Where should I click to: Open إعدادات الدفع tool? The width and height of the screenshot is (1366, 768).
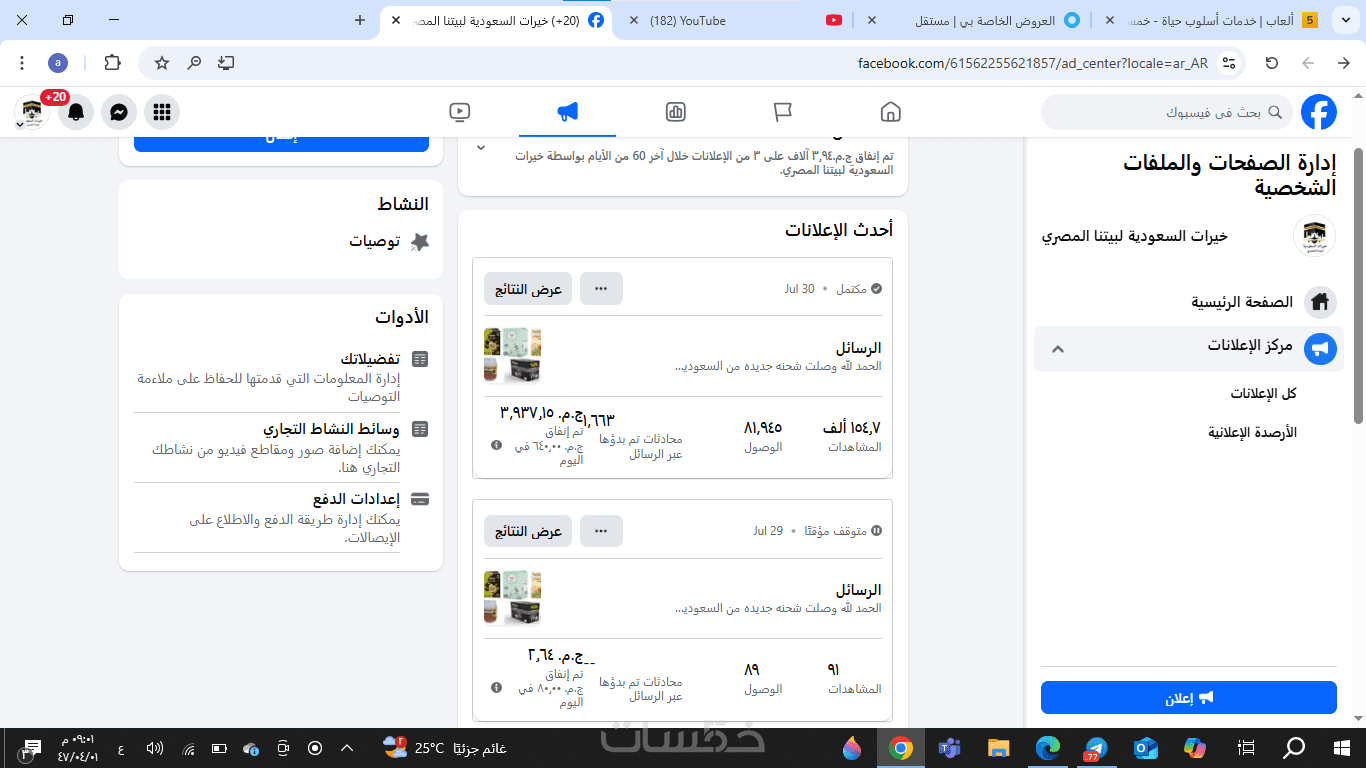coord(281,518)
